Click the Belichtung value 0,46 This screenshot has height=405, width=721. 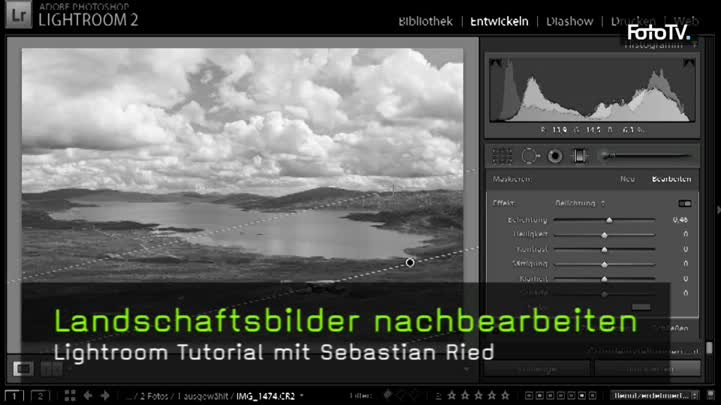680,220
